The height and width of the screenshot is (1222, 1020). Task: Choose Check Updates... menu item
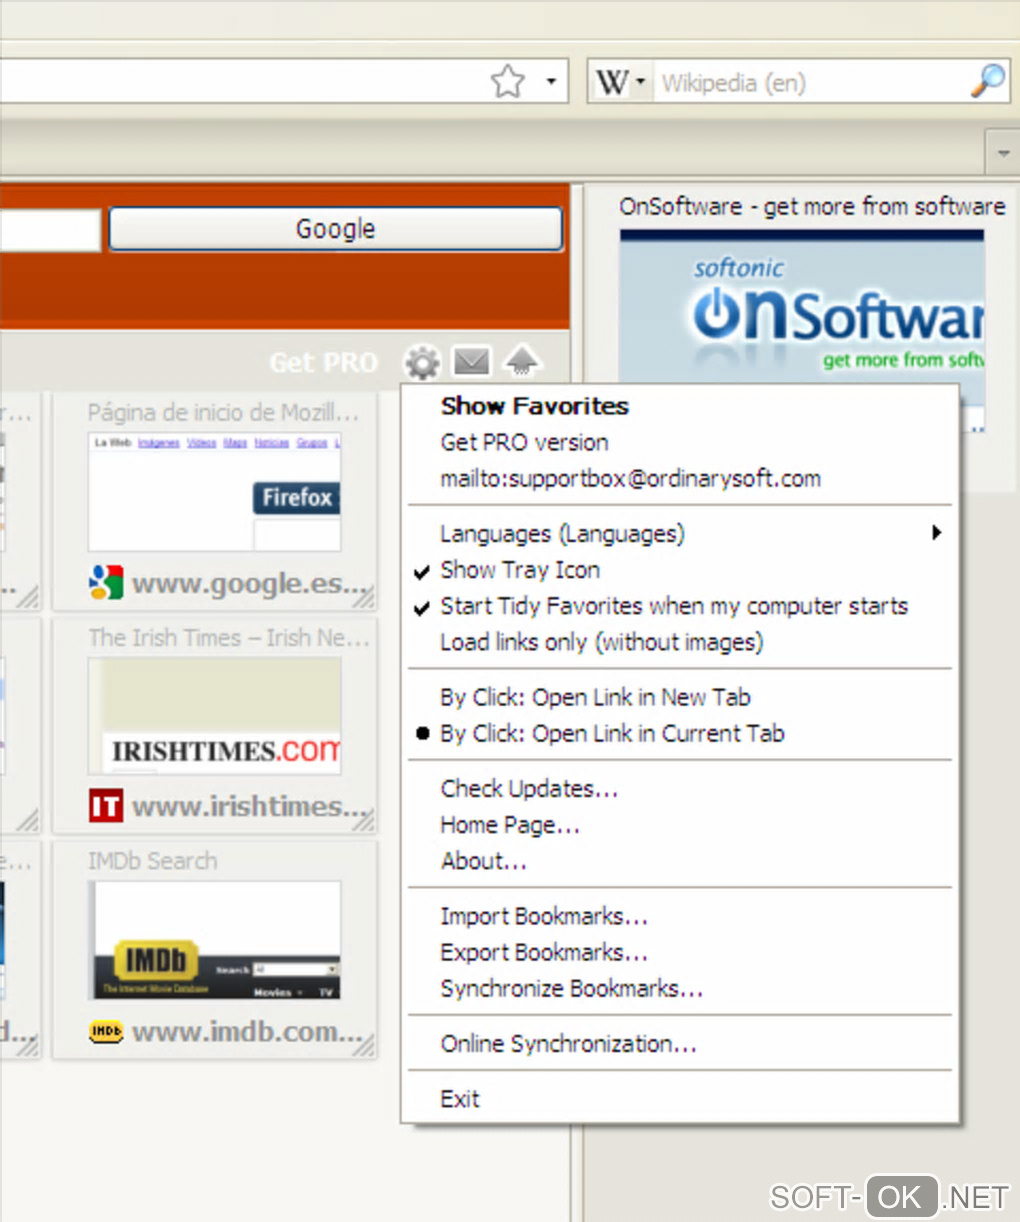point(680,788)
